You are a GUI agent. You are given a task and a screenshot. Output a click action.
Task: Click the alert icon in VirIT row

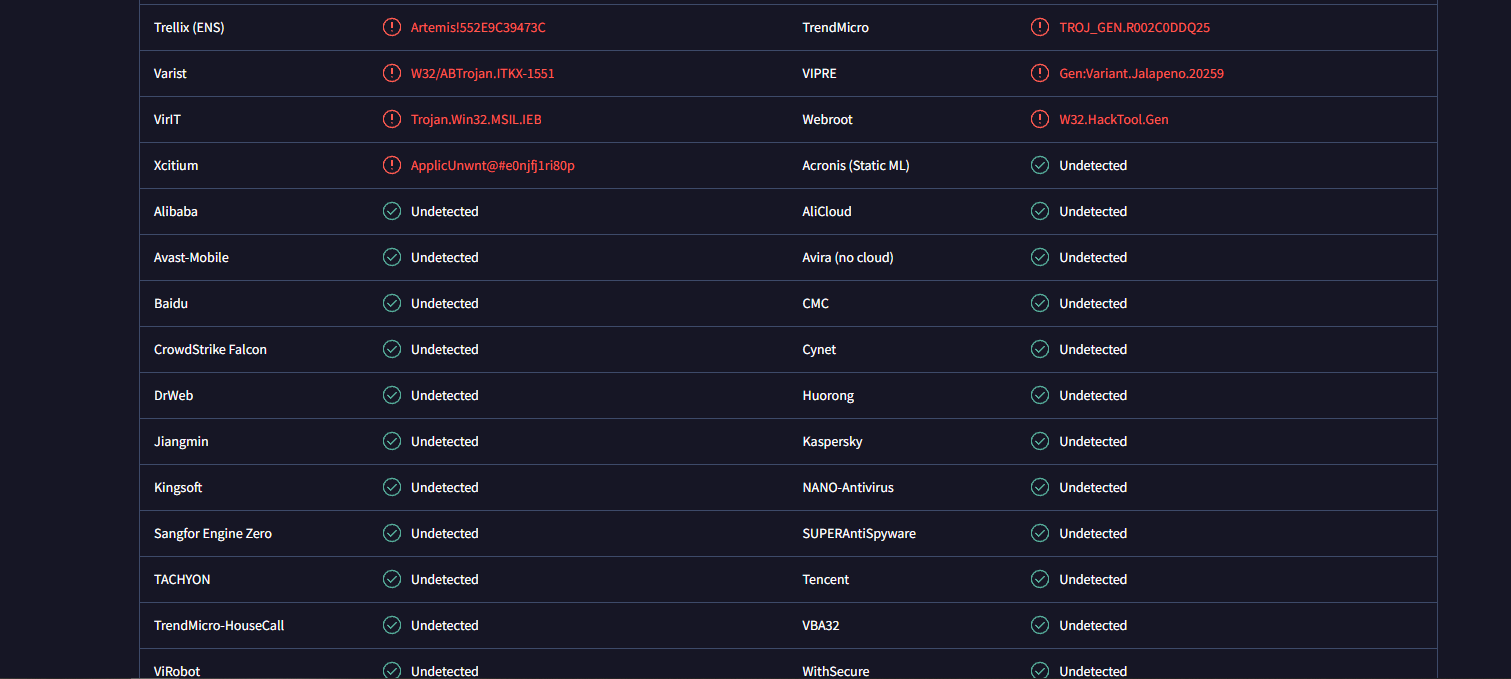click(x=392, y=119)
